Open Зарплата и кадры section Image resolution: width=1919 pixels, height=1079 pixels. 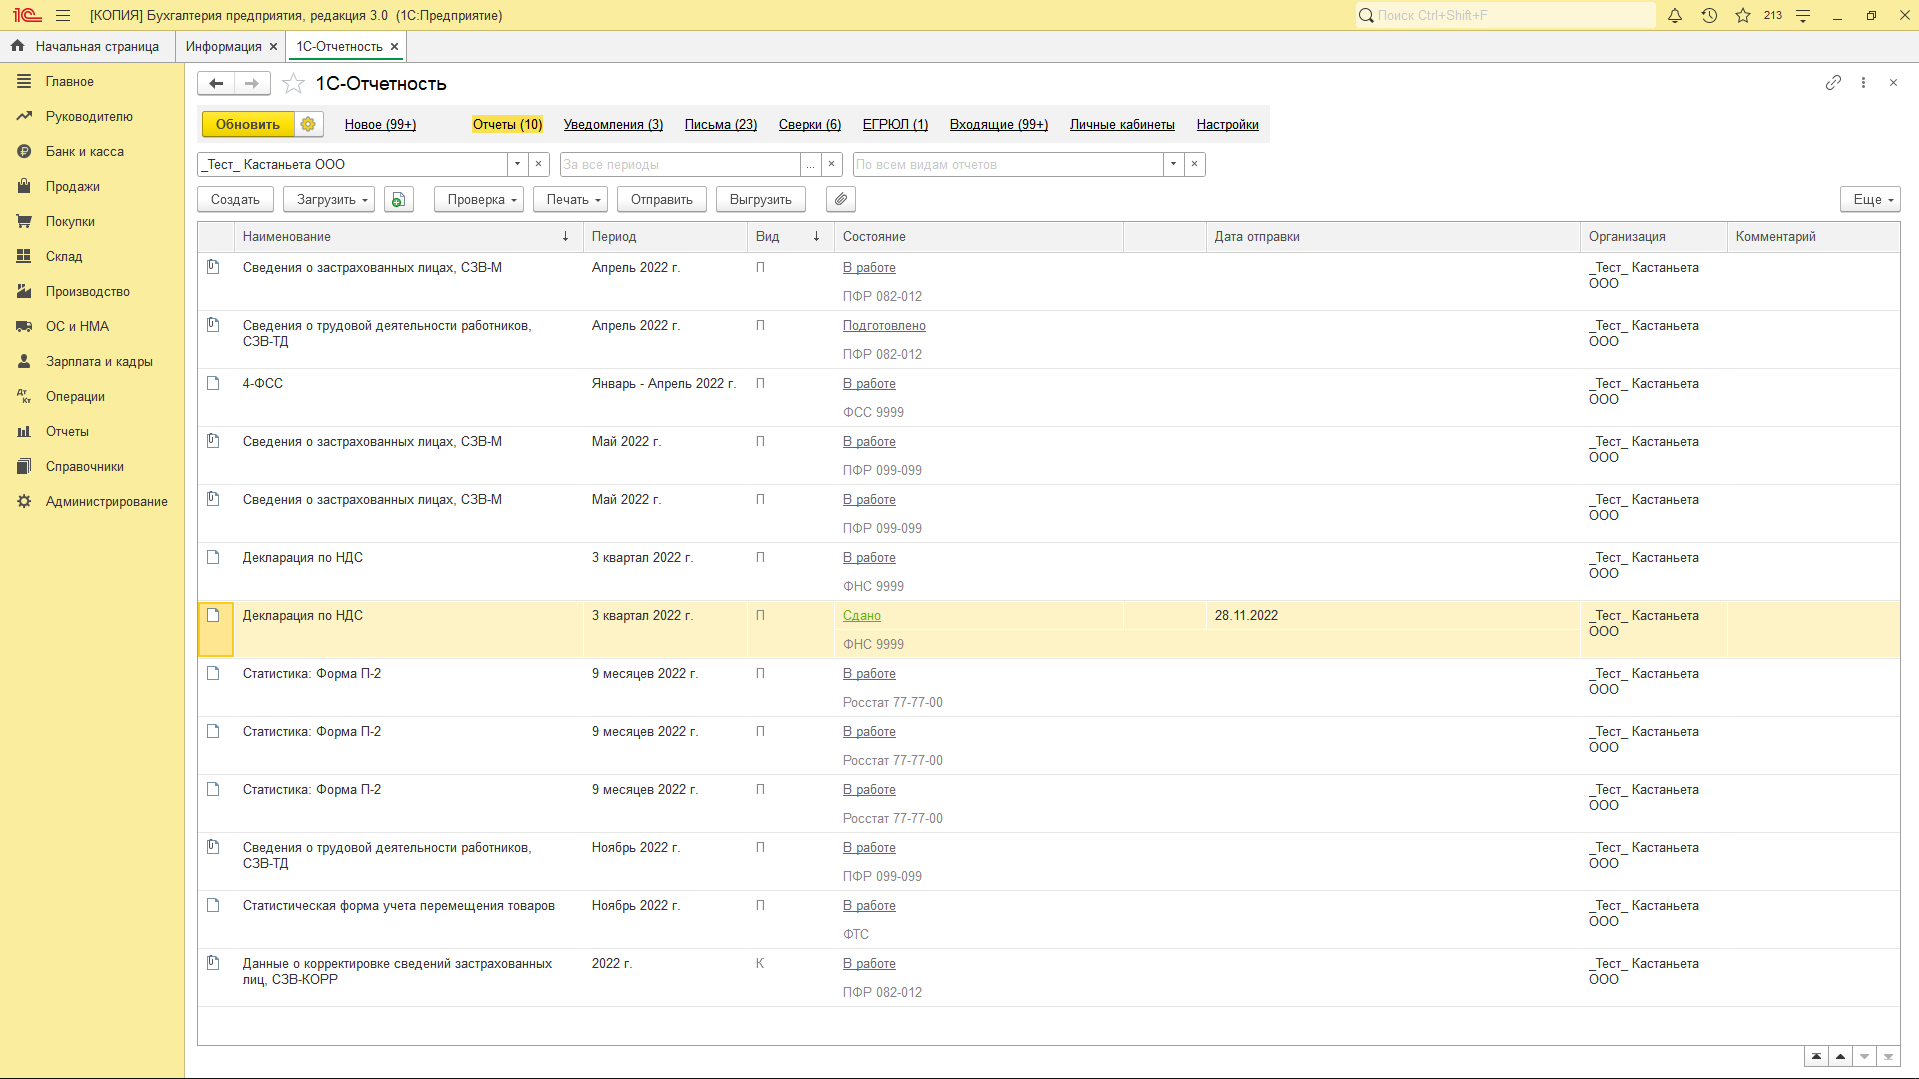tap(99, 362)
